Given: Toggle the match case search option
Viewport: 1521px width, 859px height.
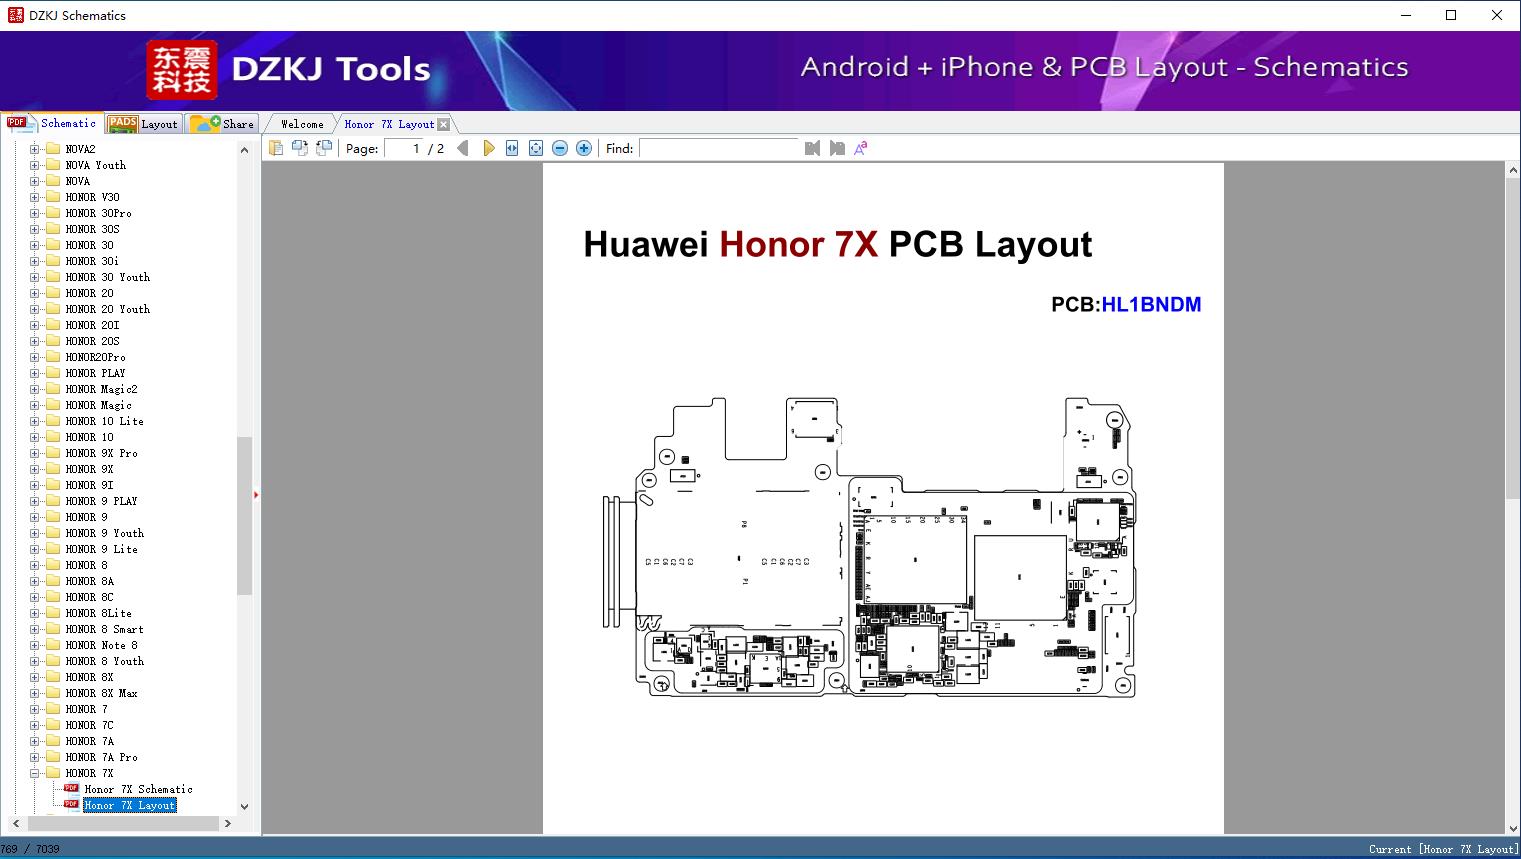Looking at the screenshot, I should coord(861,148).
